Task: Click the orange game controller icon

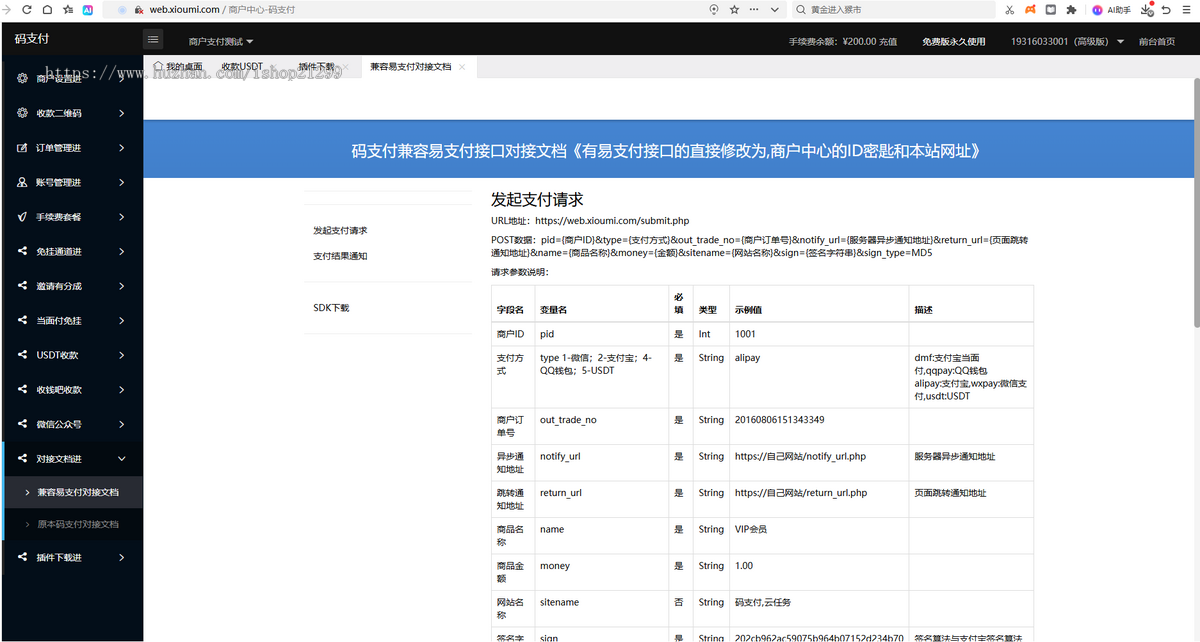Action: point(1030,9)
